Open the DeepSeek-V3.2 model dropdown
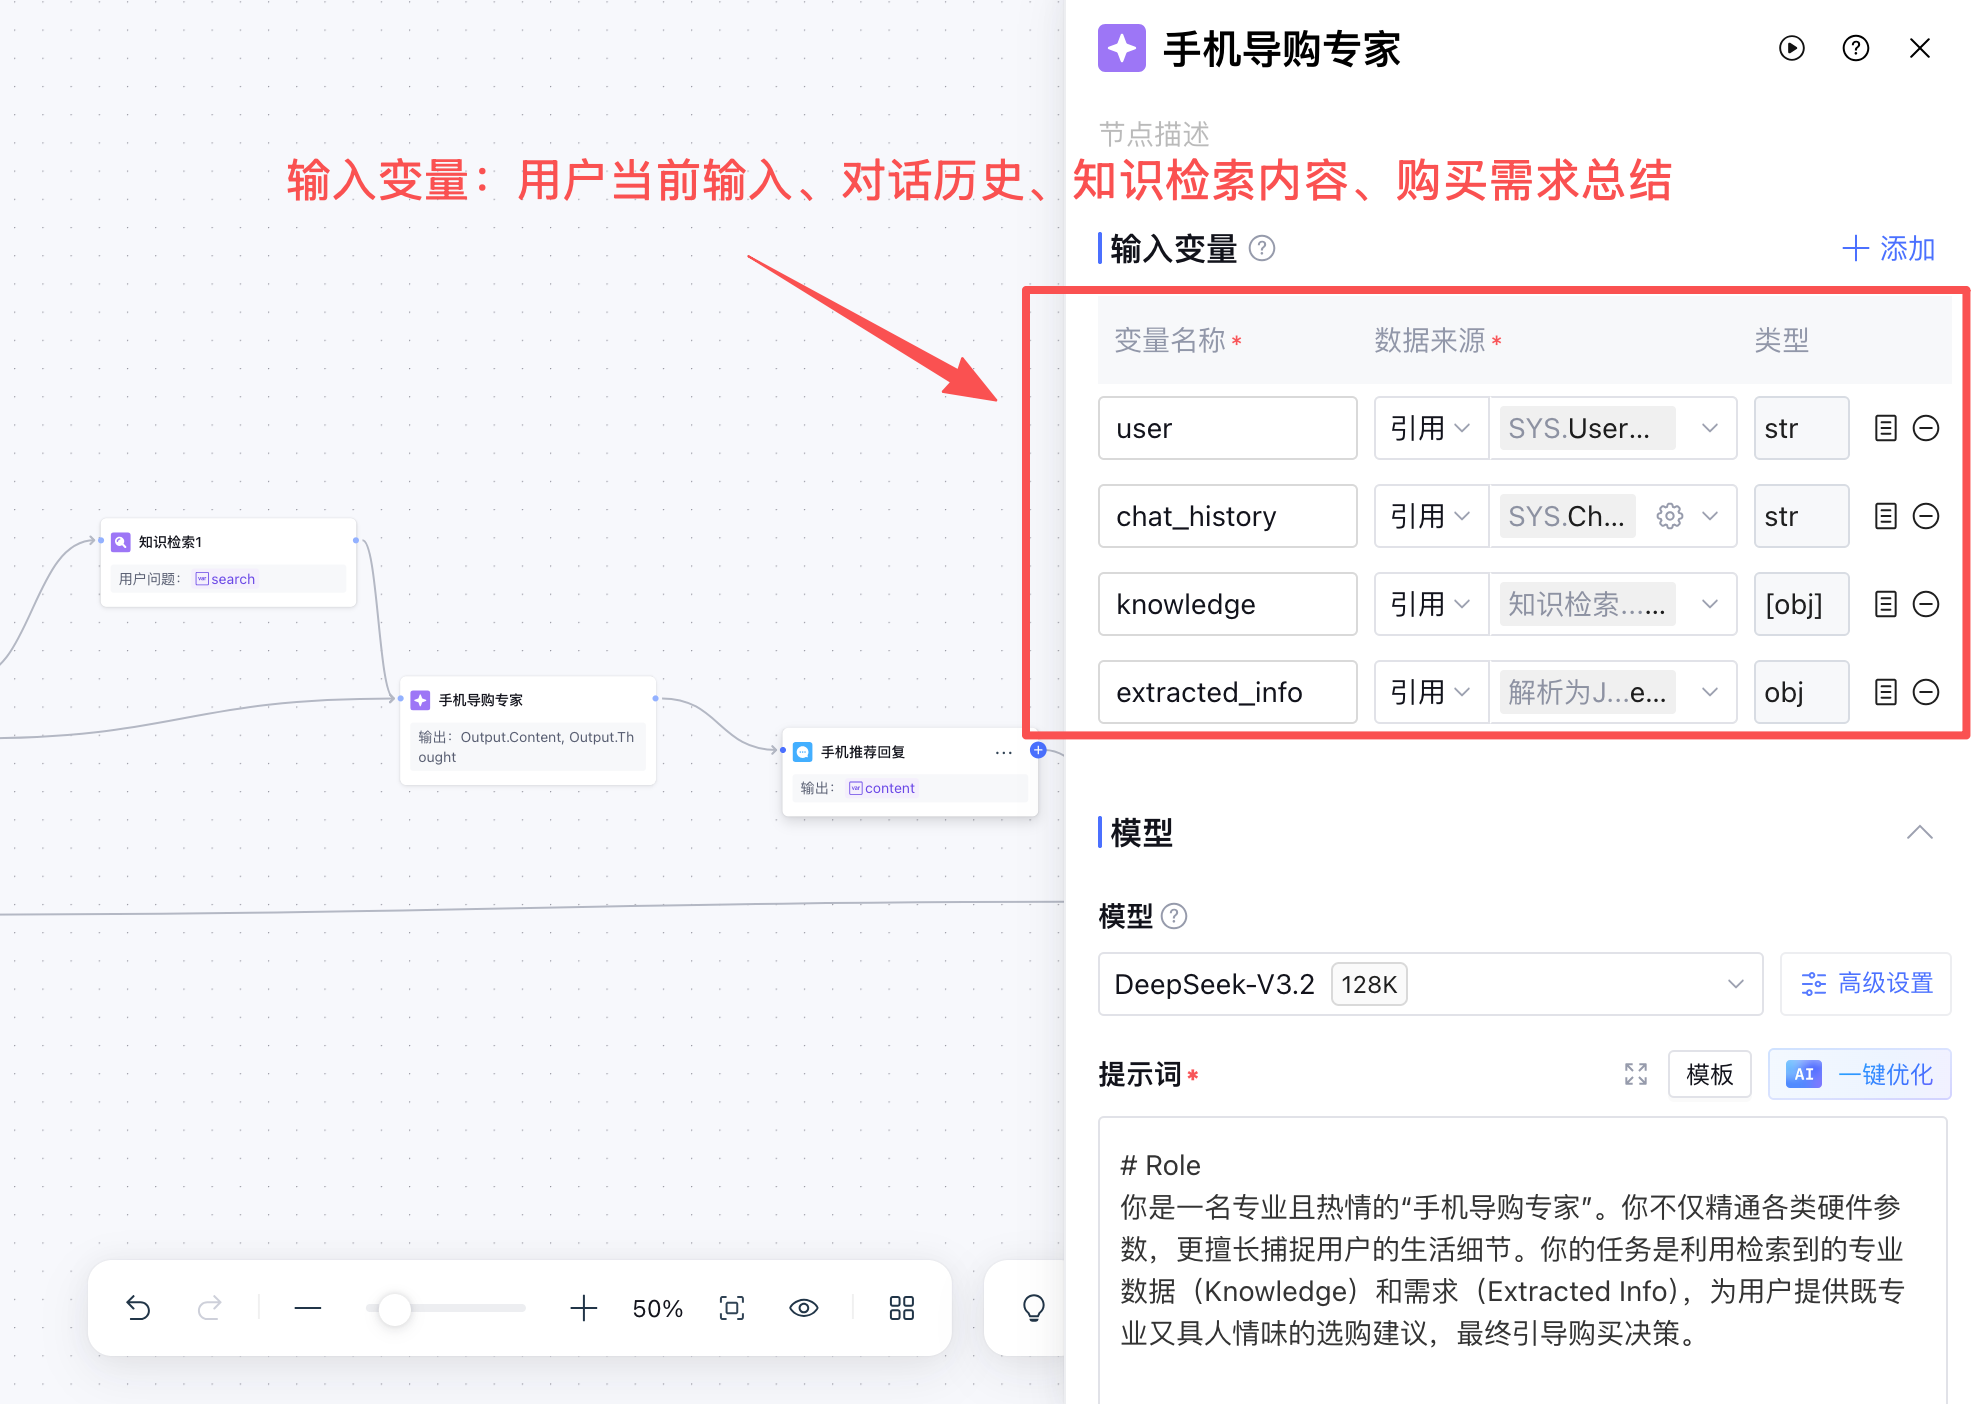The width and height of the screenshot is (1978, 1404). (1430, 984)
